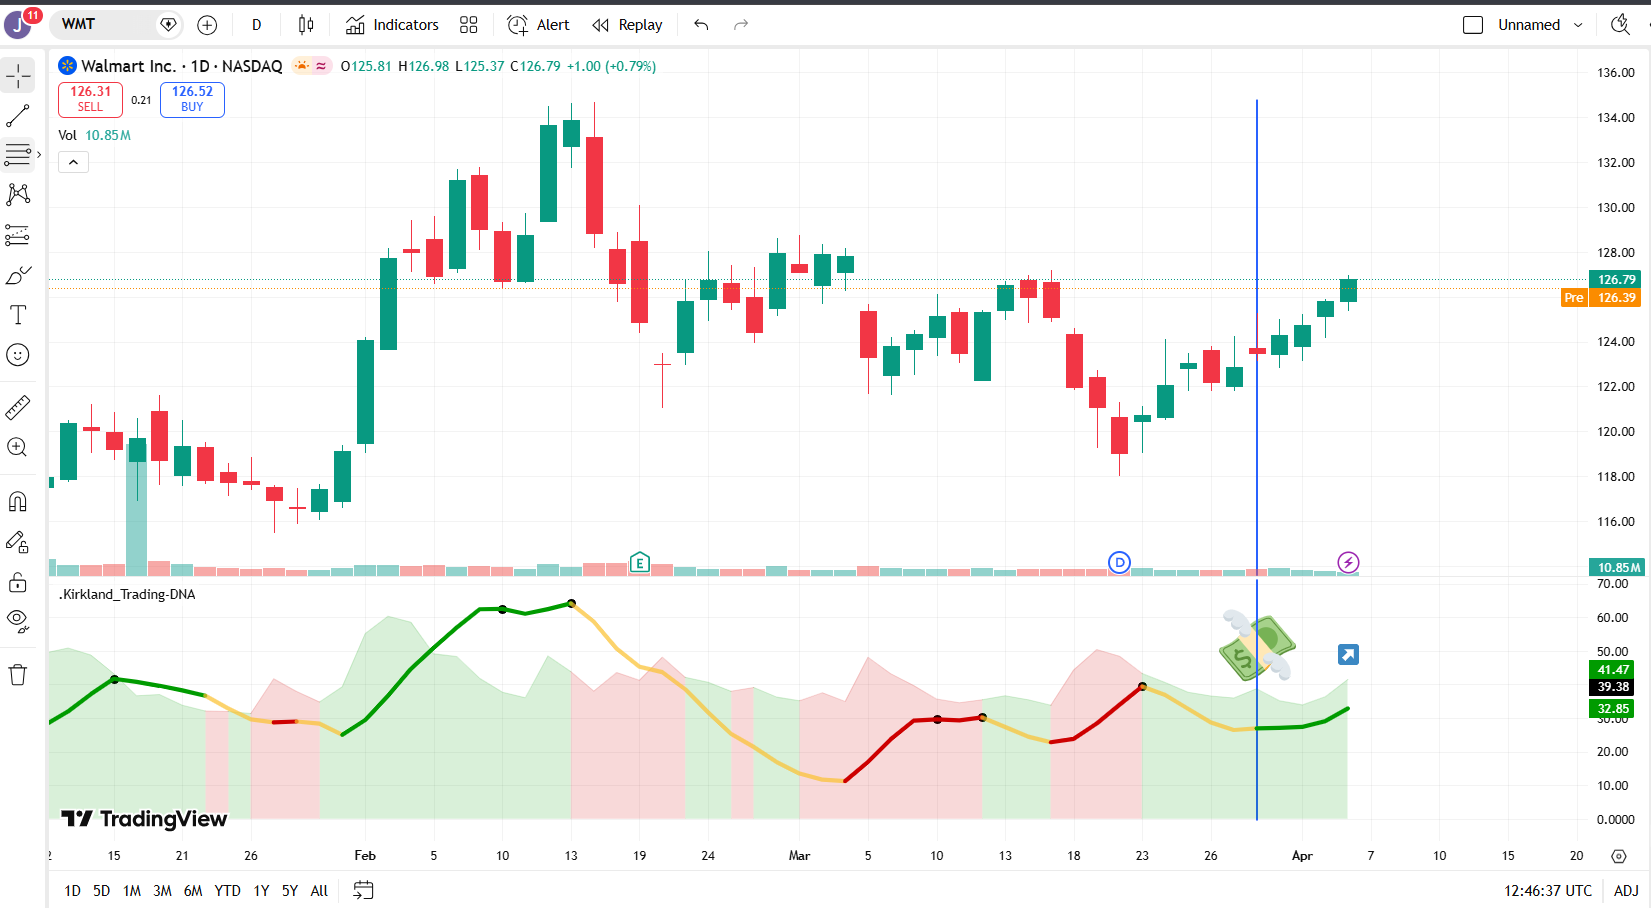Screen dimensions: 1651x908
Task: Hide all drawings with eye icon
Action: coord(18,621)
